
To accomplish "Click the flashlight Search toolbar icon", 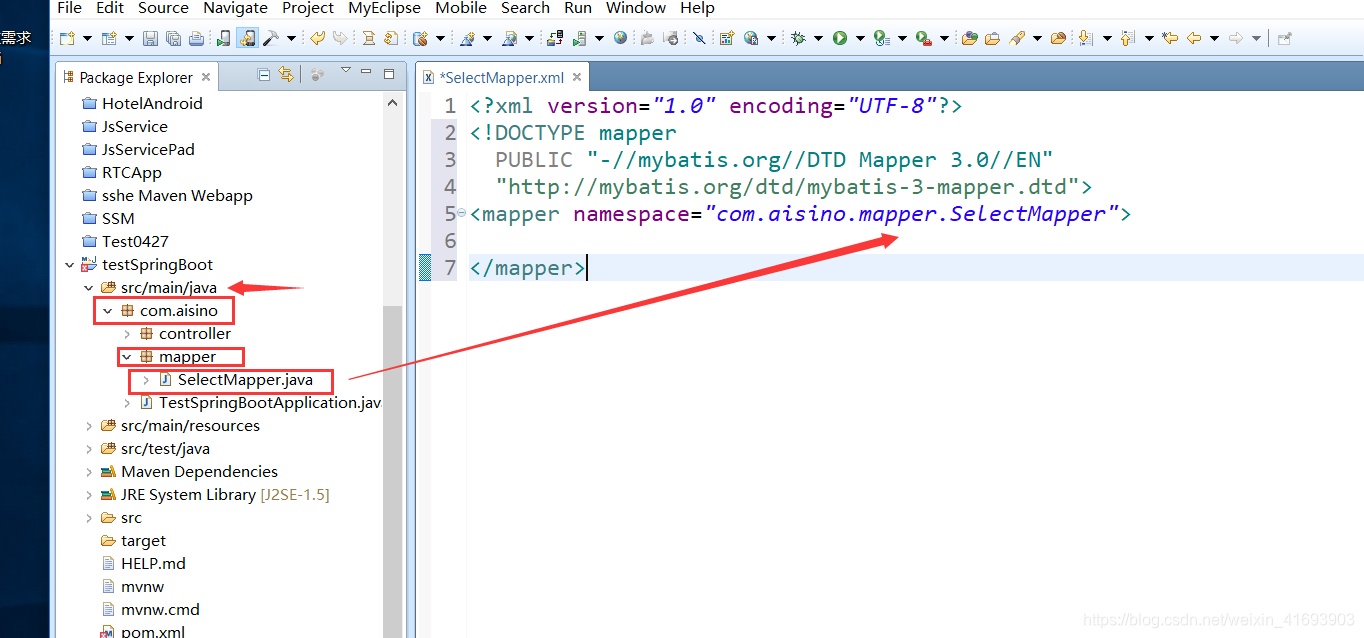I will tap(1016, 38).
